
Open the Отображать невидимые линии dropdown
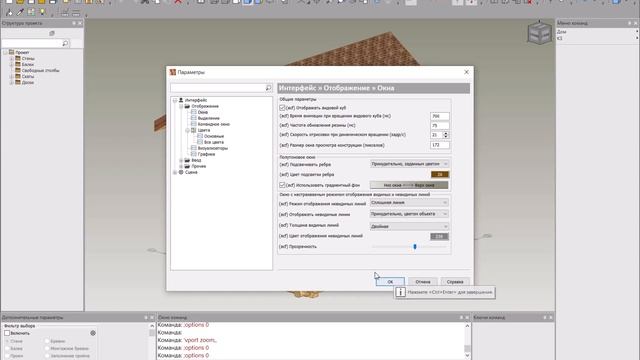point(409,214)
